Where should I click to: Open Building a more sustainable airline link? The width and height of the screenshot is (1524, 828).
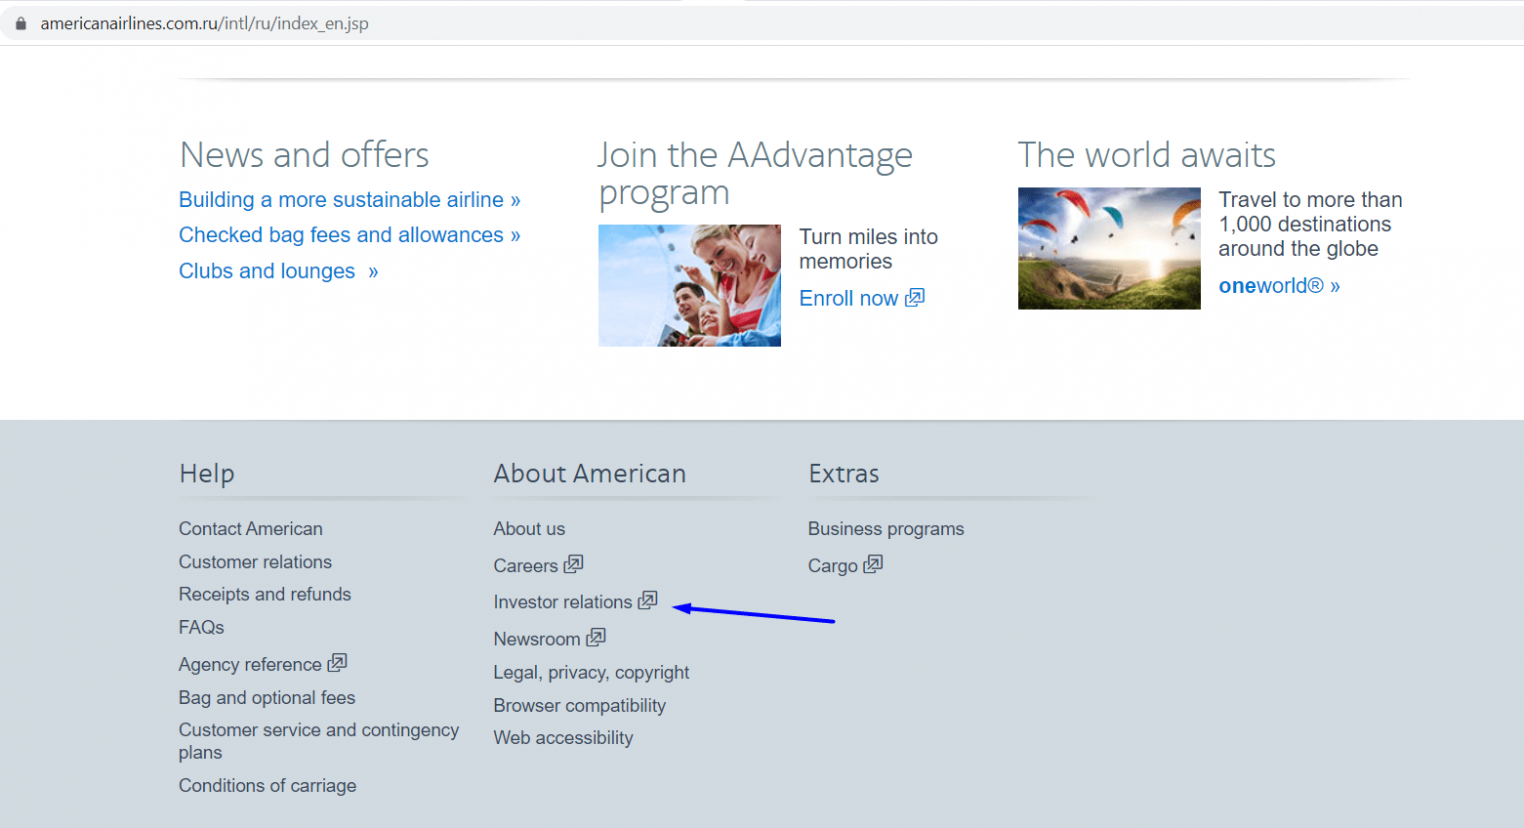coord(349,200)
